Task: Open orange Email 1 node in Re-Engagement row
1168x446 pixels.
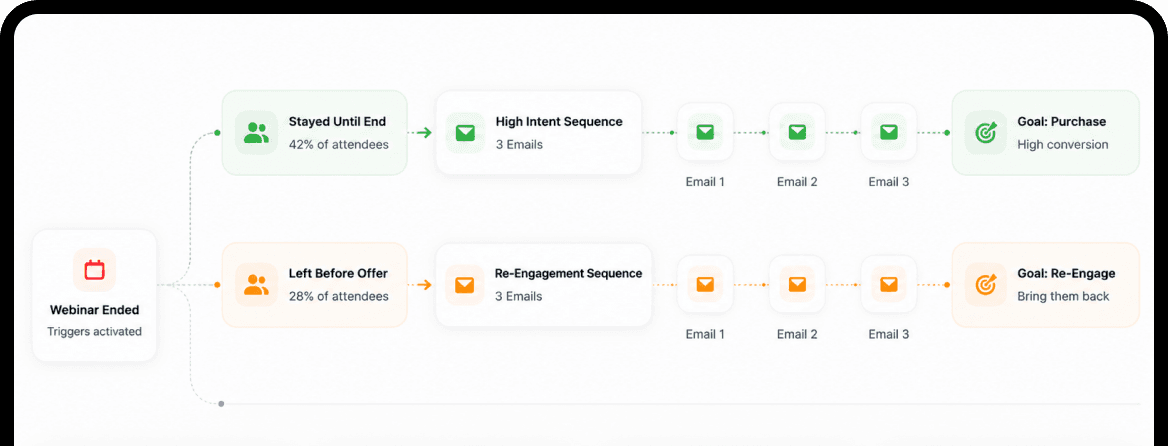Action: point(705,284)
